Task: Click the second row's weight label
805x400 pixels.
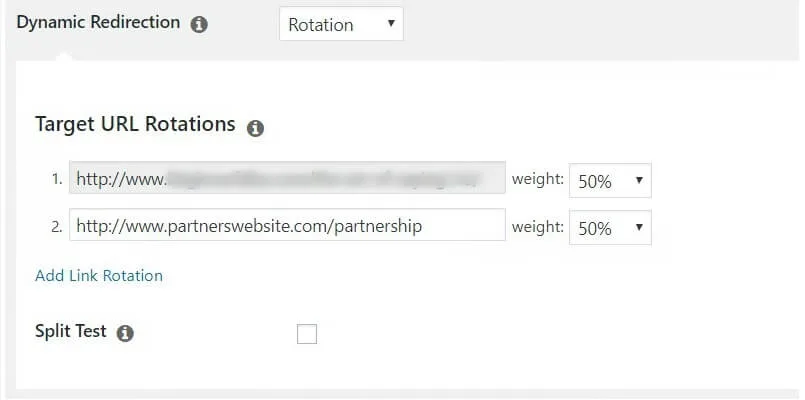Action: coord(538,227)
